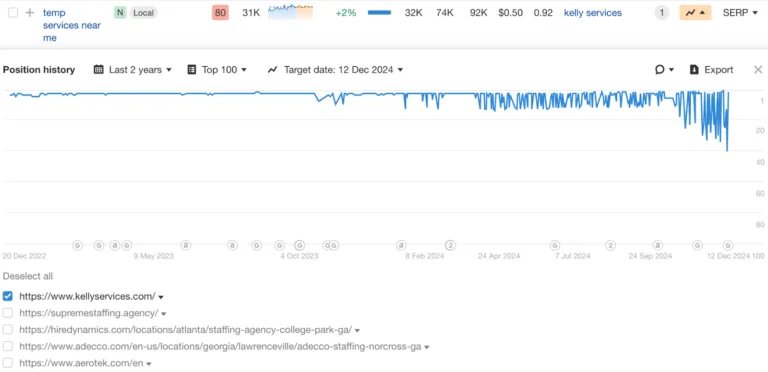Expand the caret next to kellyservices.com URL
768x372 pixels.
coord(161,297)
